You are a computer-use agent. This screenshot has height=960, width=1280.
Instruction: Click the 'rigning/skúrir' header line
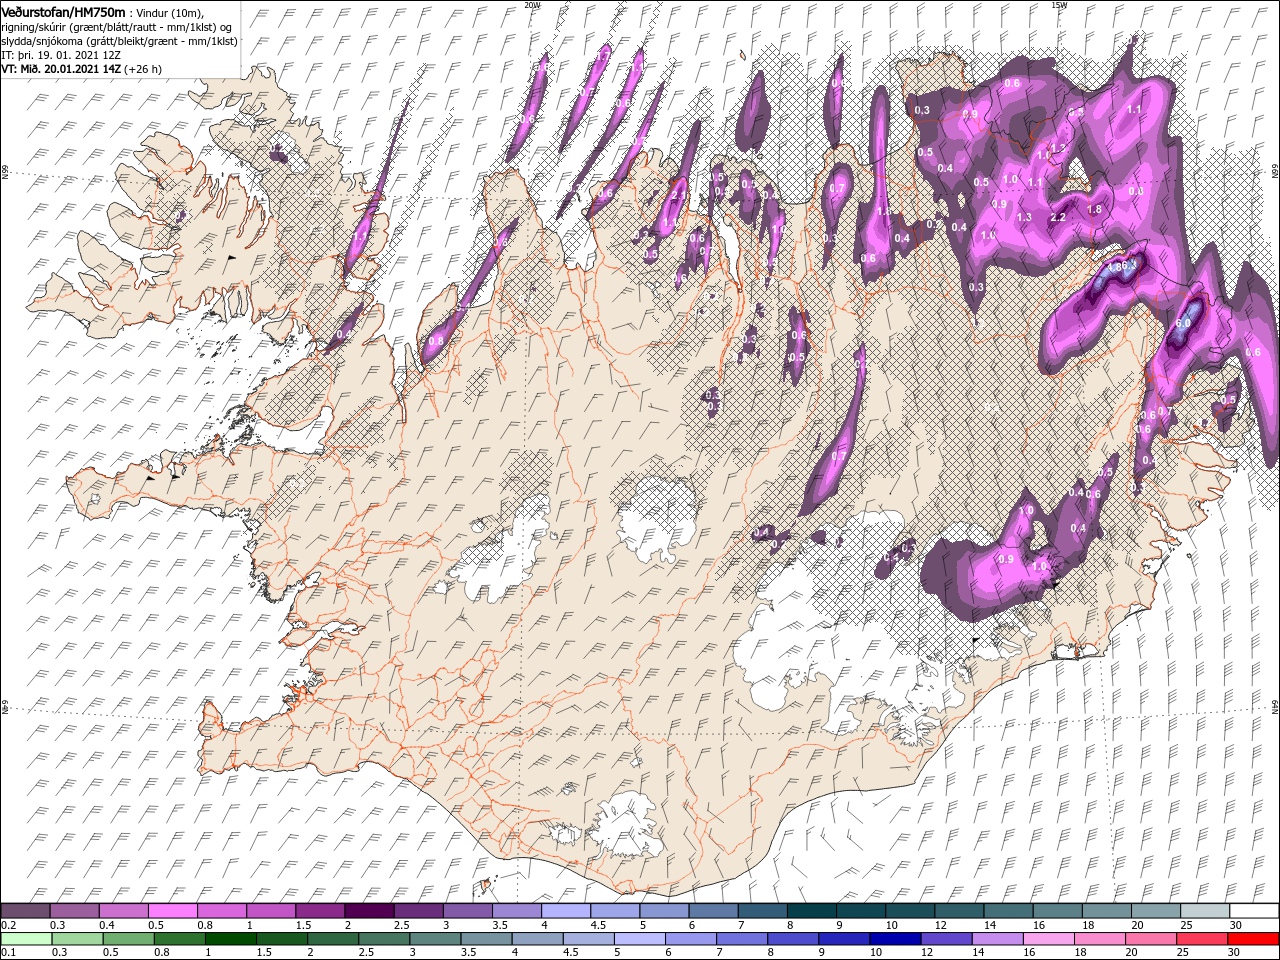[116, 26]
